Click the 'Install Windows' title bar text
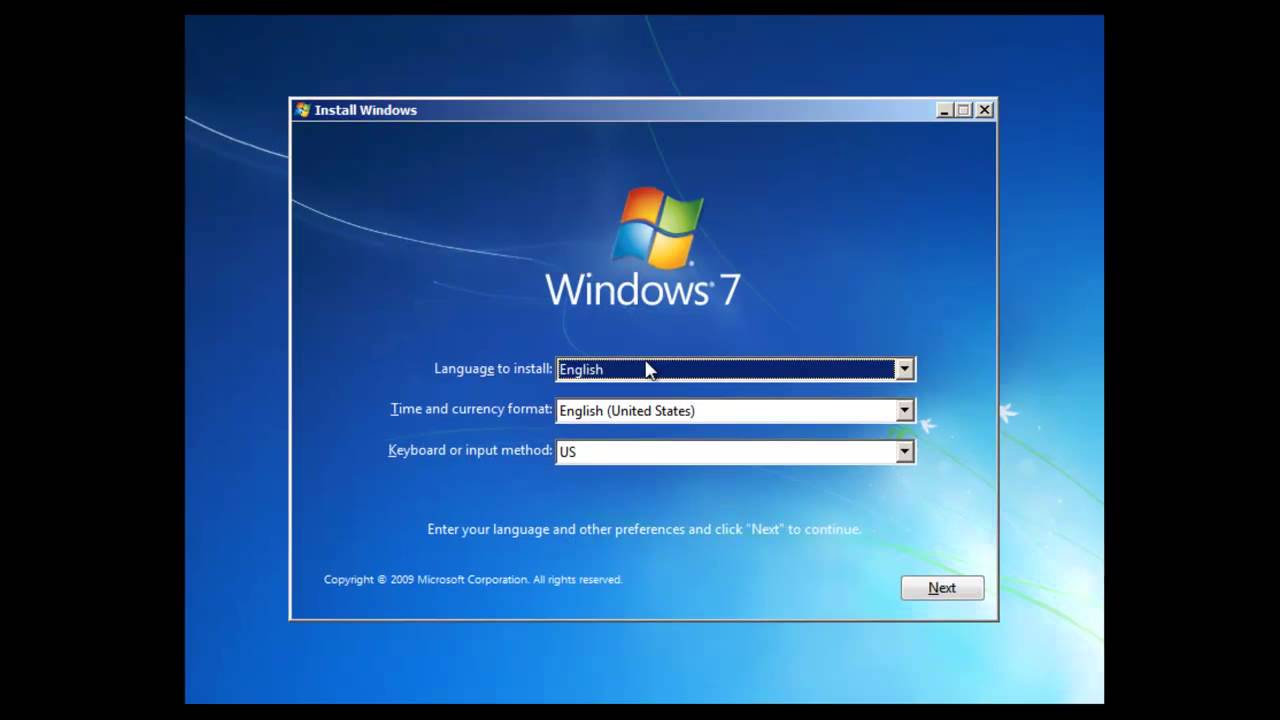Viewport: 1280px width, 720px height. point(366,110)
